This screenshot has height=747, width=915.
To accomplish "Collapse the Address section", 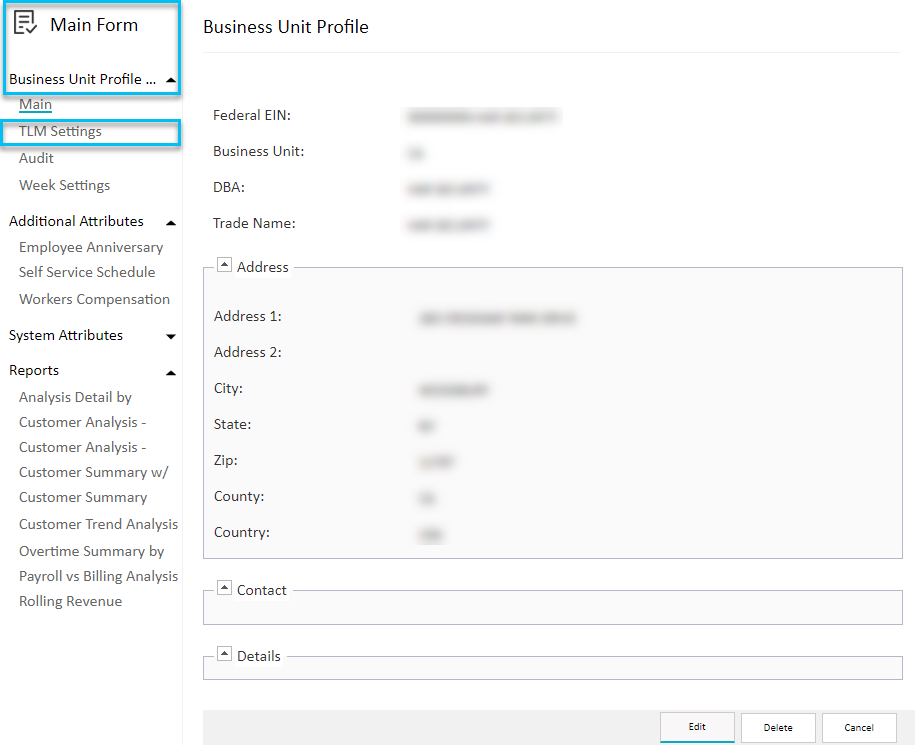I will click(224, 264).
